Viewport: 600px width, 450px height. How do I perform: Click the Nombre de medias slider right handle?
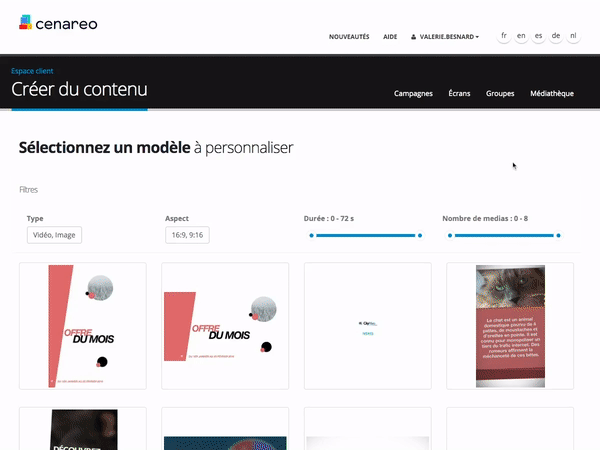pos(558,235)
